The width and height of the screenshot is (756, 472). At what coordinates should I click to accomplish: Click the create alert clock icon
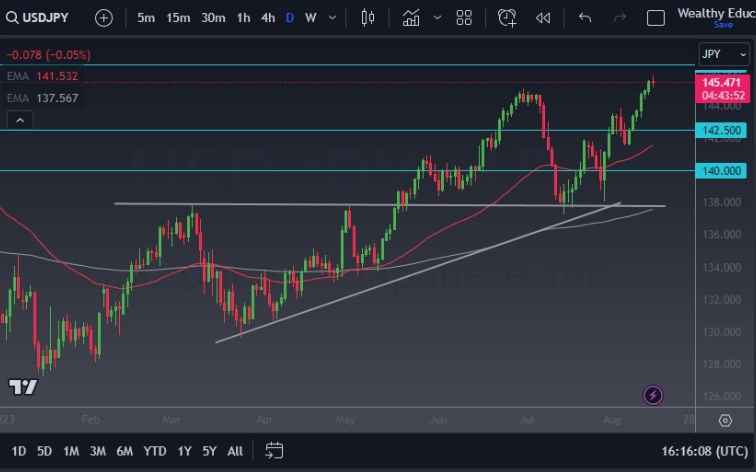507,18
